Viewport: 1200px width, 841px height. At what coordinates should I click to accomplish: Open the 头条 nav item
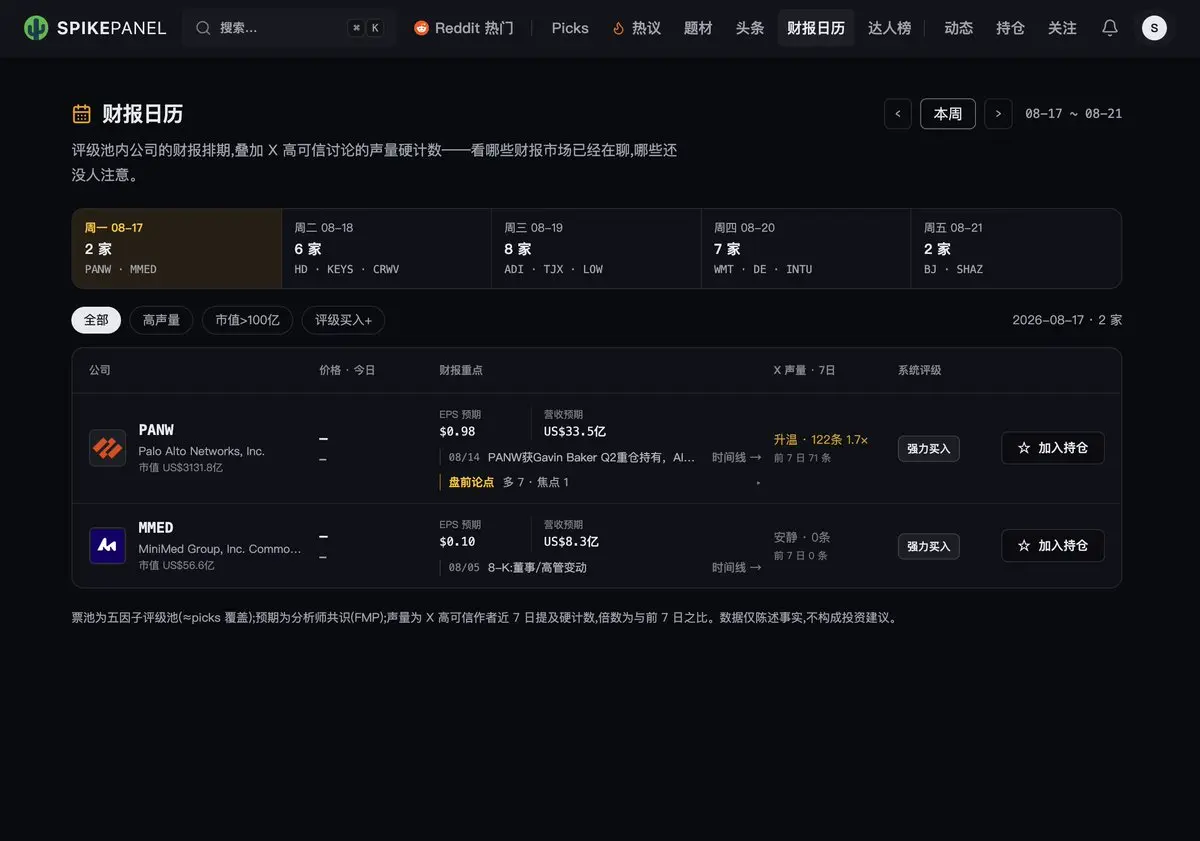[750, 28]
